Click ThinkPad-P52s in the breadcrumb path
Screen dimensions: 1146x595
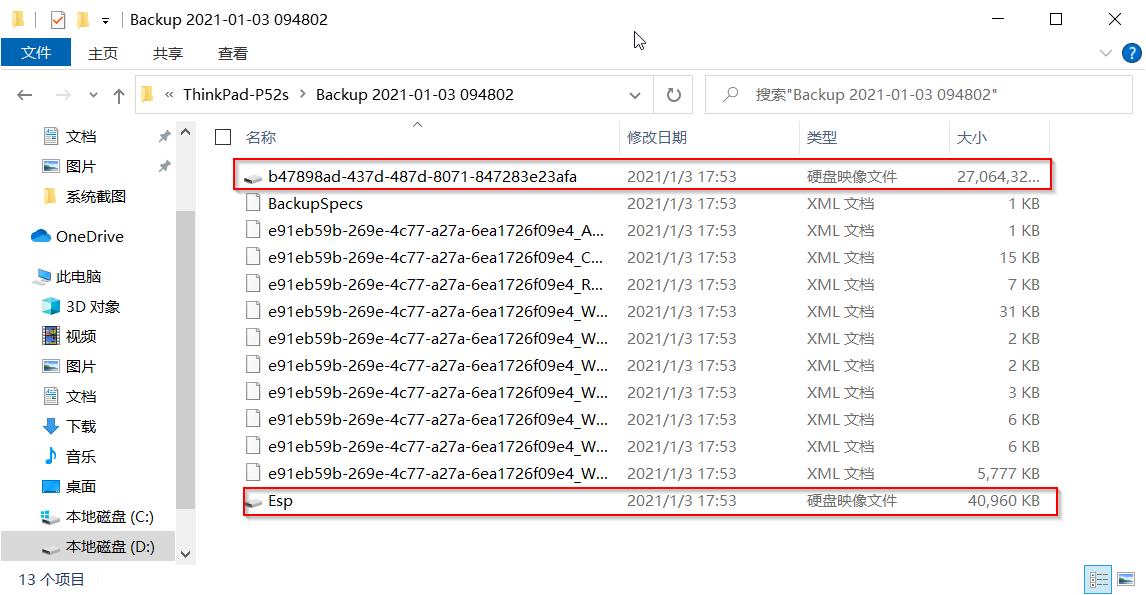[x=236, y=94]
